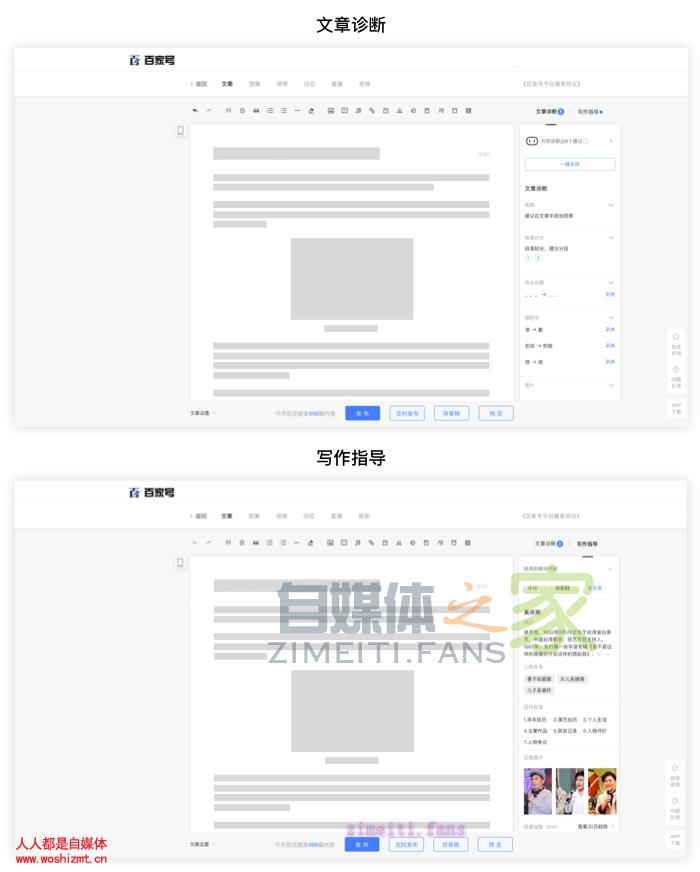
Task: Select Heading (H) icon in the upper editor toolbar
Action: 228,110
